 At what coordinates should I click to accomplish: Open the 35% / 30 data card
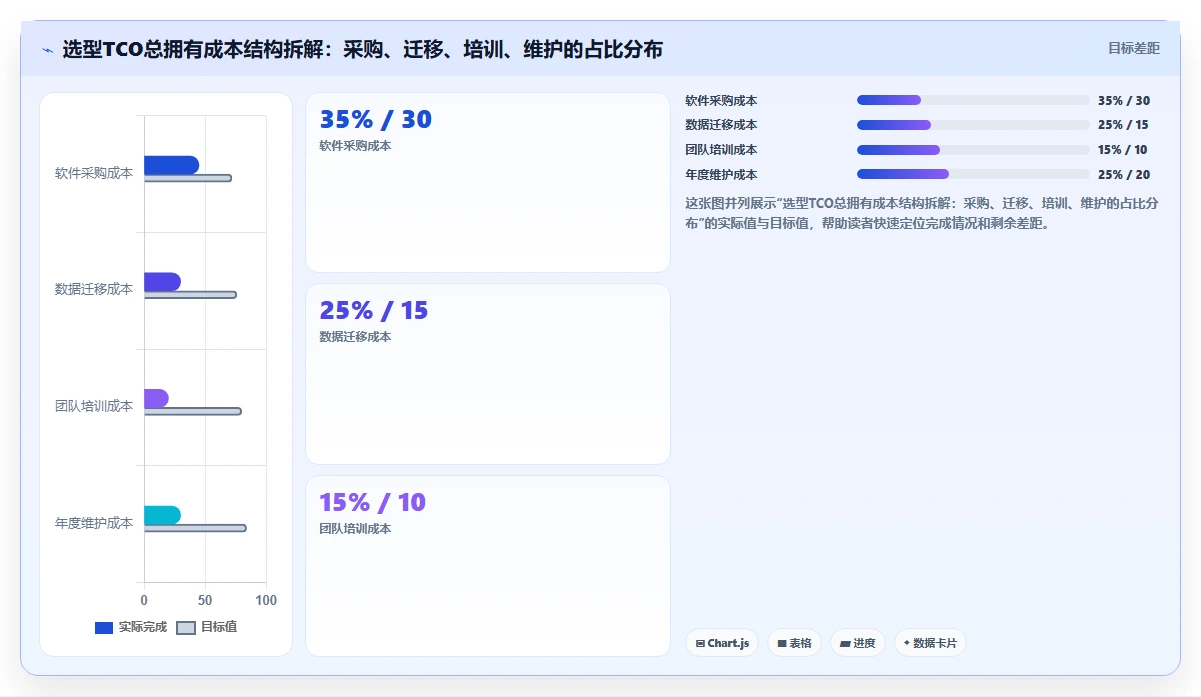[488, 182]
